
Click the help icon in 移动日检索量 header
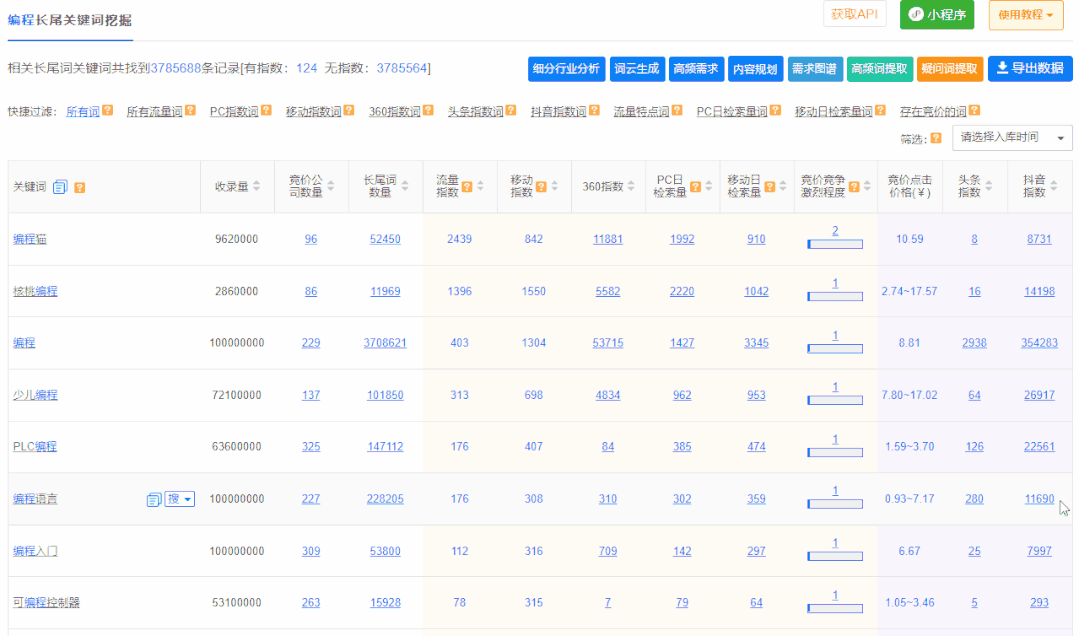[x=770, y=187]
